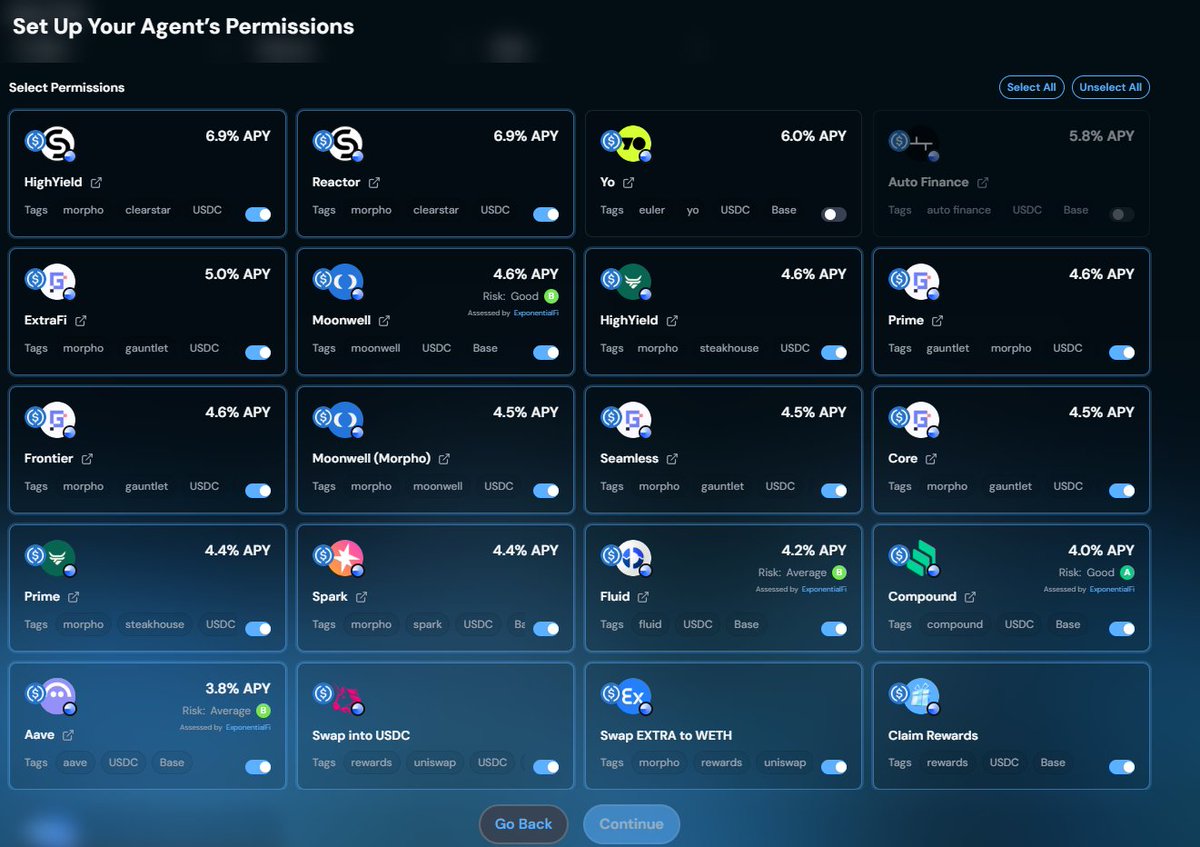The width and height of the screenshot is (1200, 847).
Task: Click the Go Back button
Action: click(x=524, y=824)
